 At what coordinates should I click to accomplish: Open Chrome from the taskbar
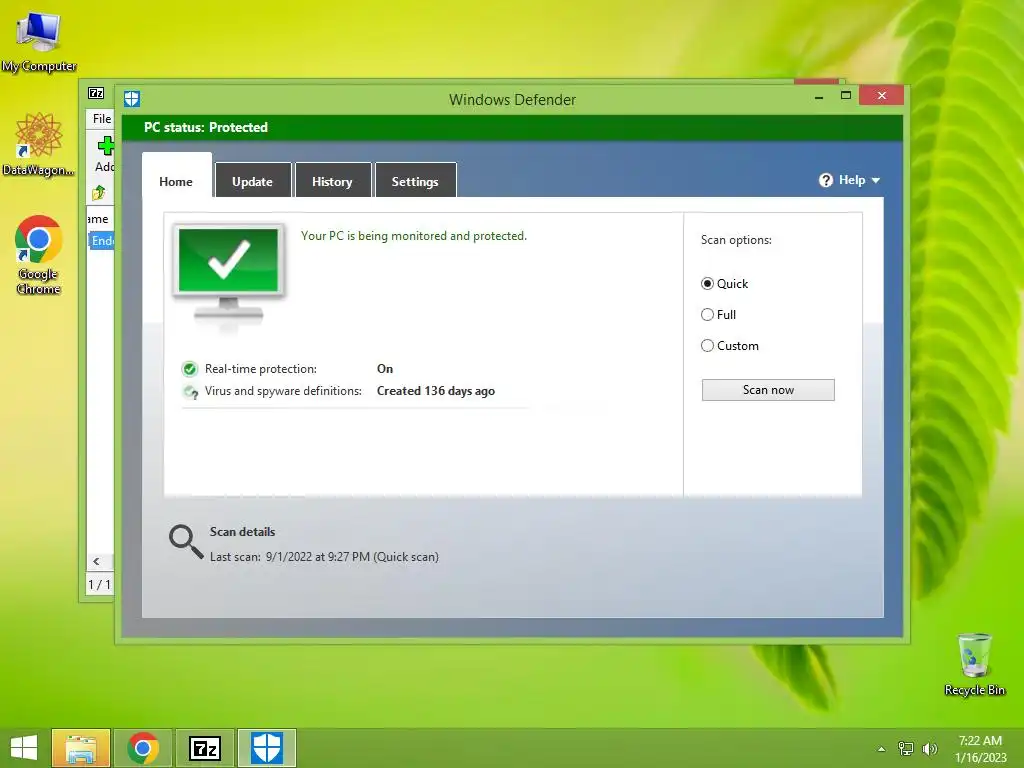pos(143,748)
